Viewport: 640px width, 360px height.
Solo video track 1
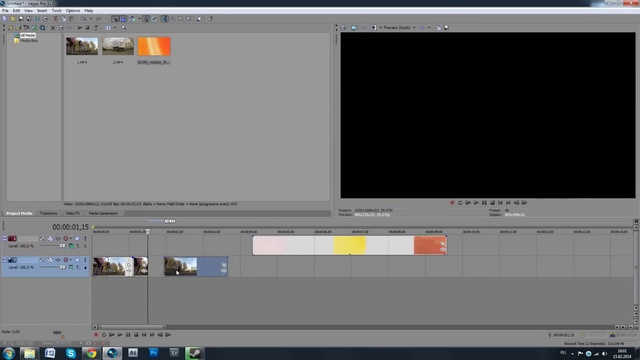tap(85, 238)
